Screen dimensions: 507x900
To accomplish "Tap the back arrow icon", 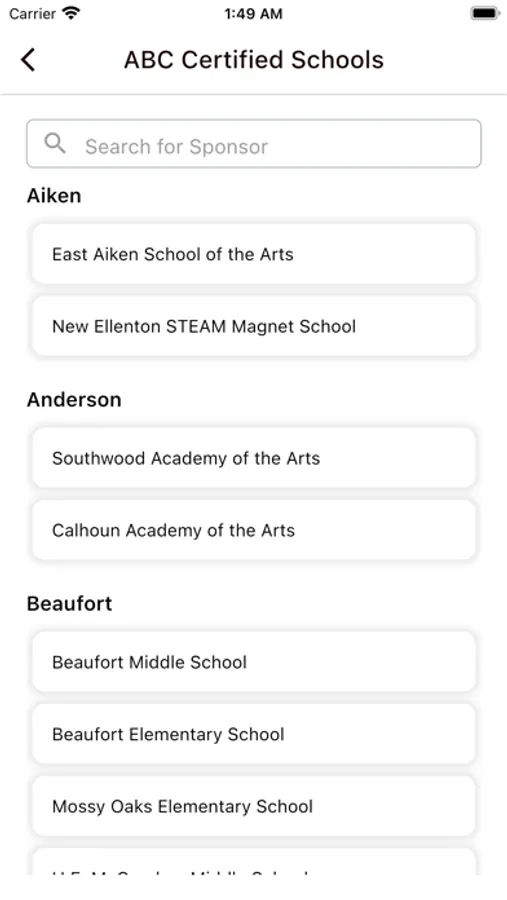I will point(28,60).
